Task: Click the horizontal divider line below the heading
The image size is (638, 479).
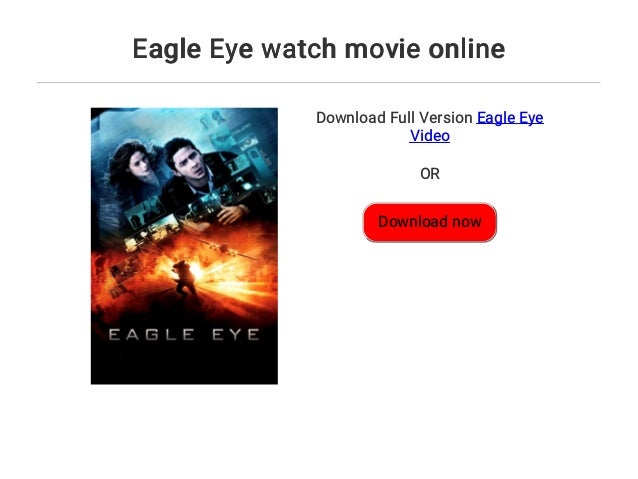Action: tap(319, 83)
